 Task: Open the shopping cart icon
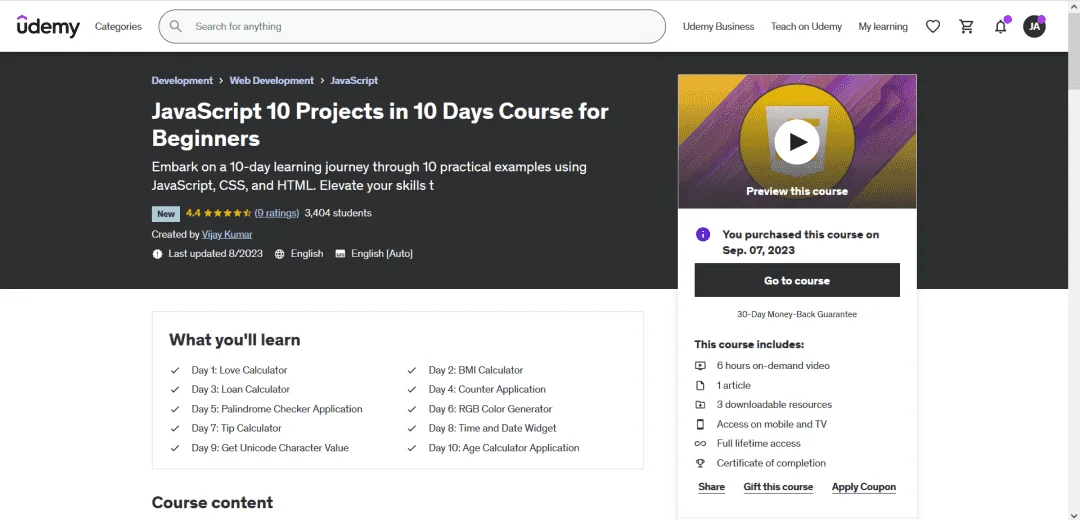point(966,26)
